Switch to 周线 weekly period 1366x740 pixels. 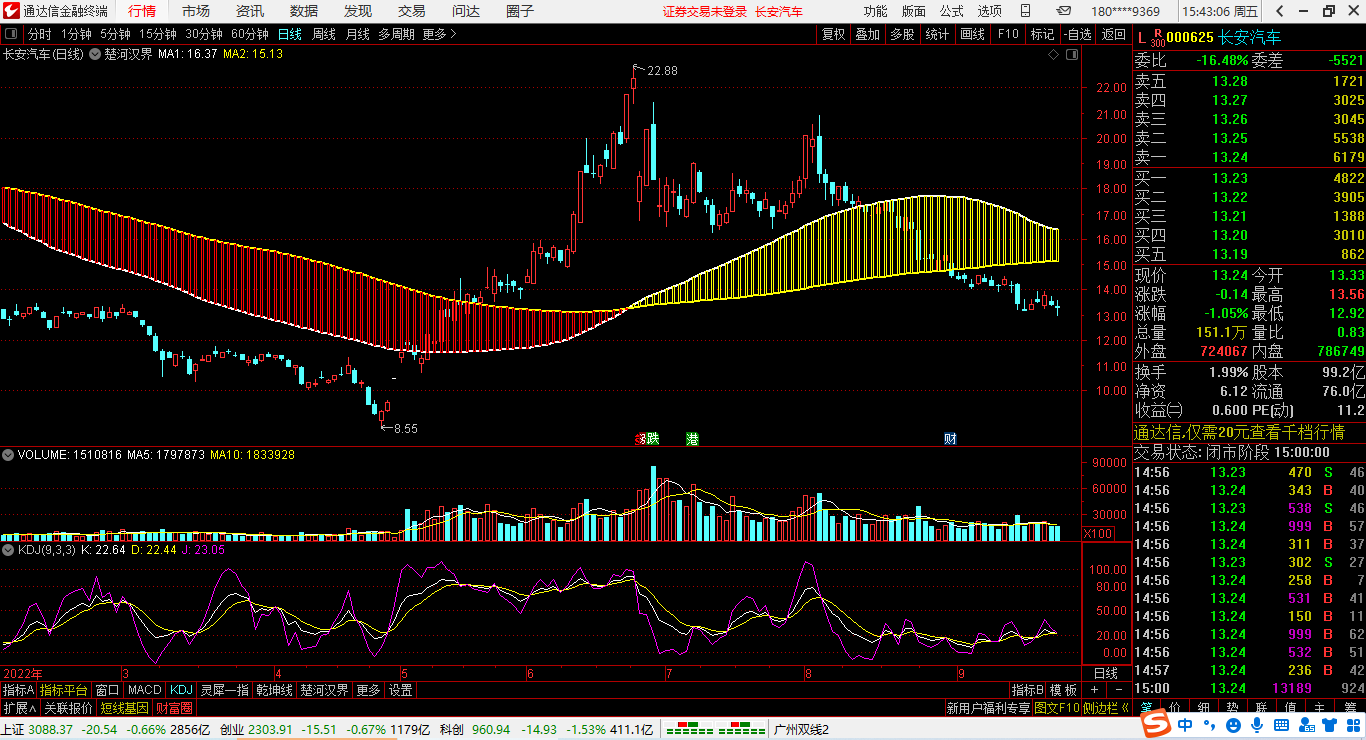click(324, 34)
